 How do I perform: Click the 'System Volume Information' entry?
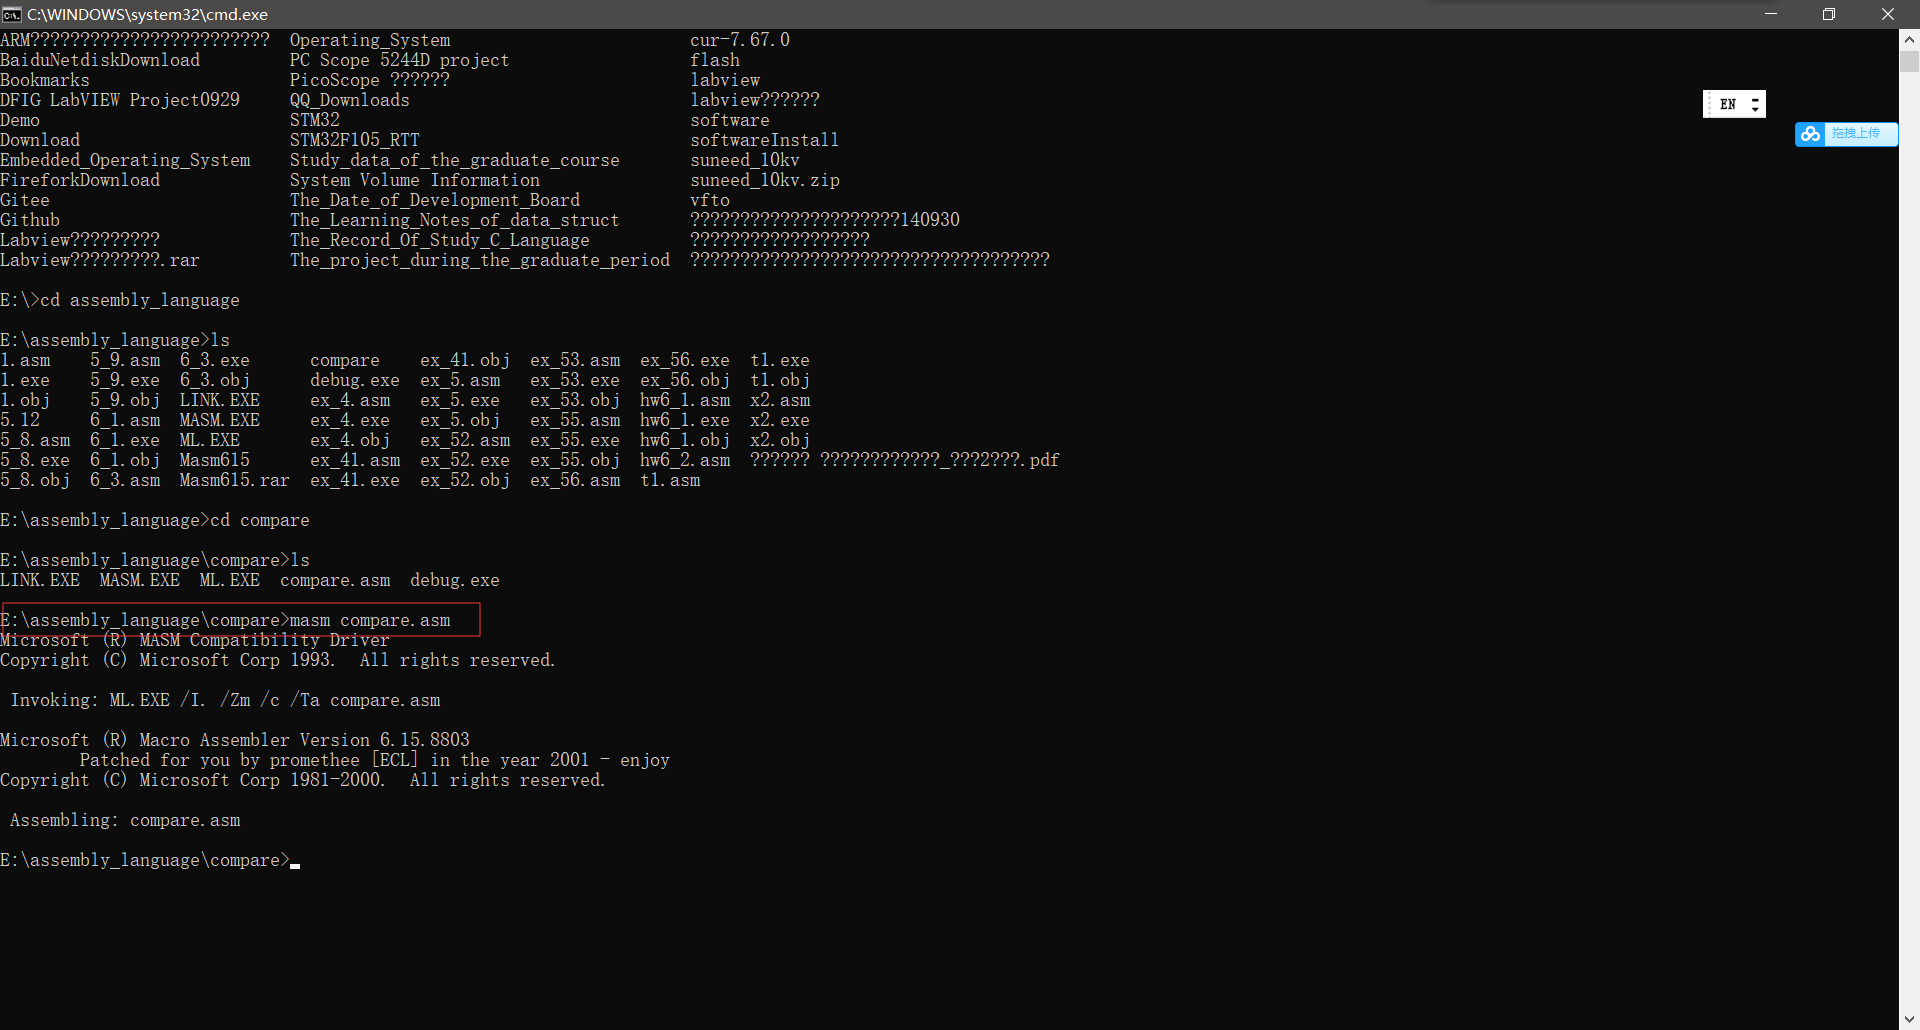pos(415,180)
